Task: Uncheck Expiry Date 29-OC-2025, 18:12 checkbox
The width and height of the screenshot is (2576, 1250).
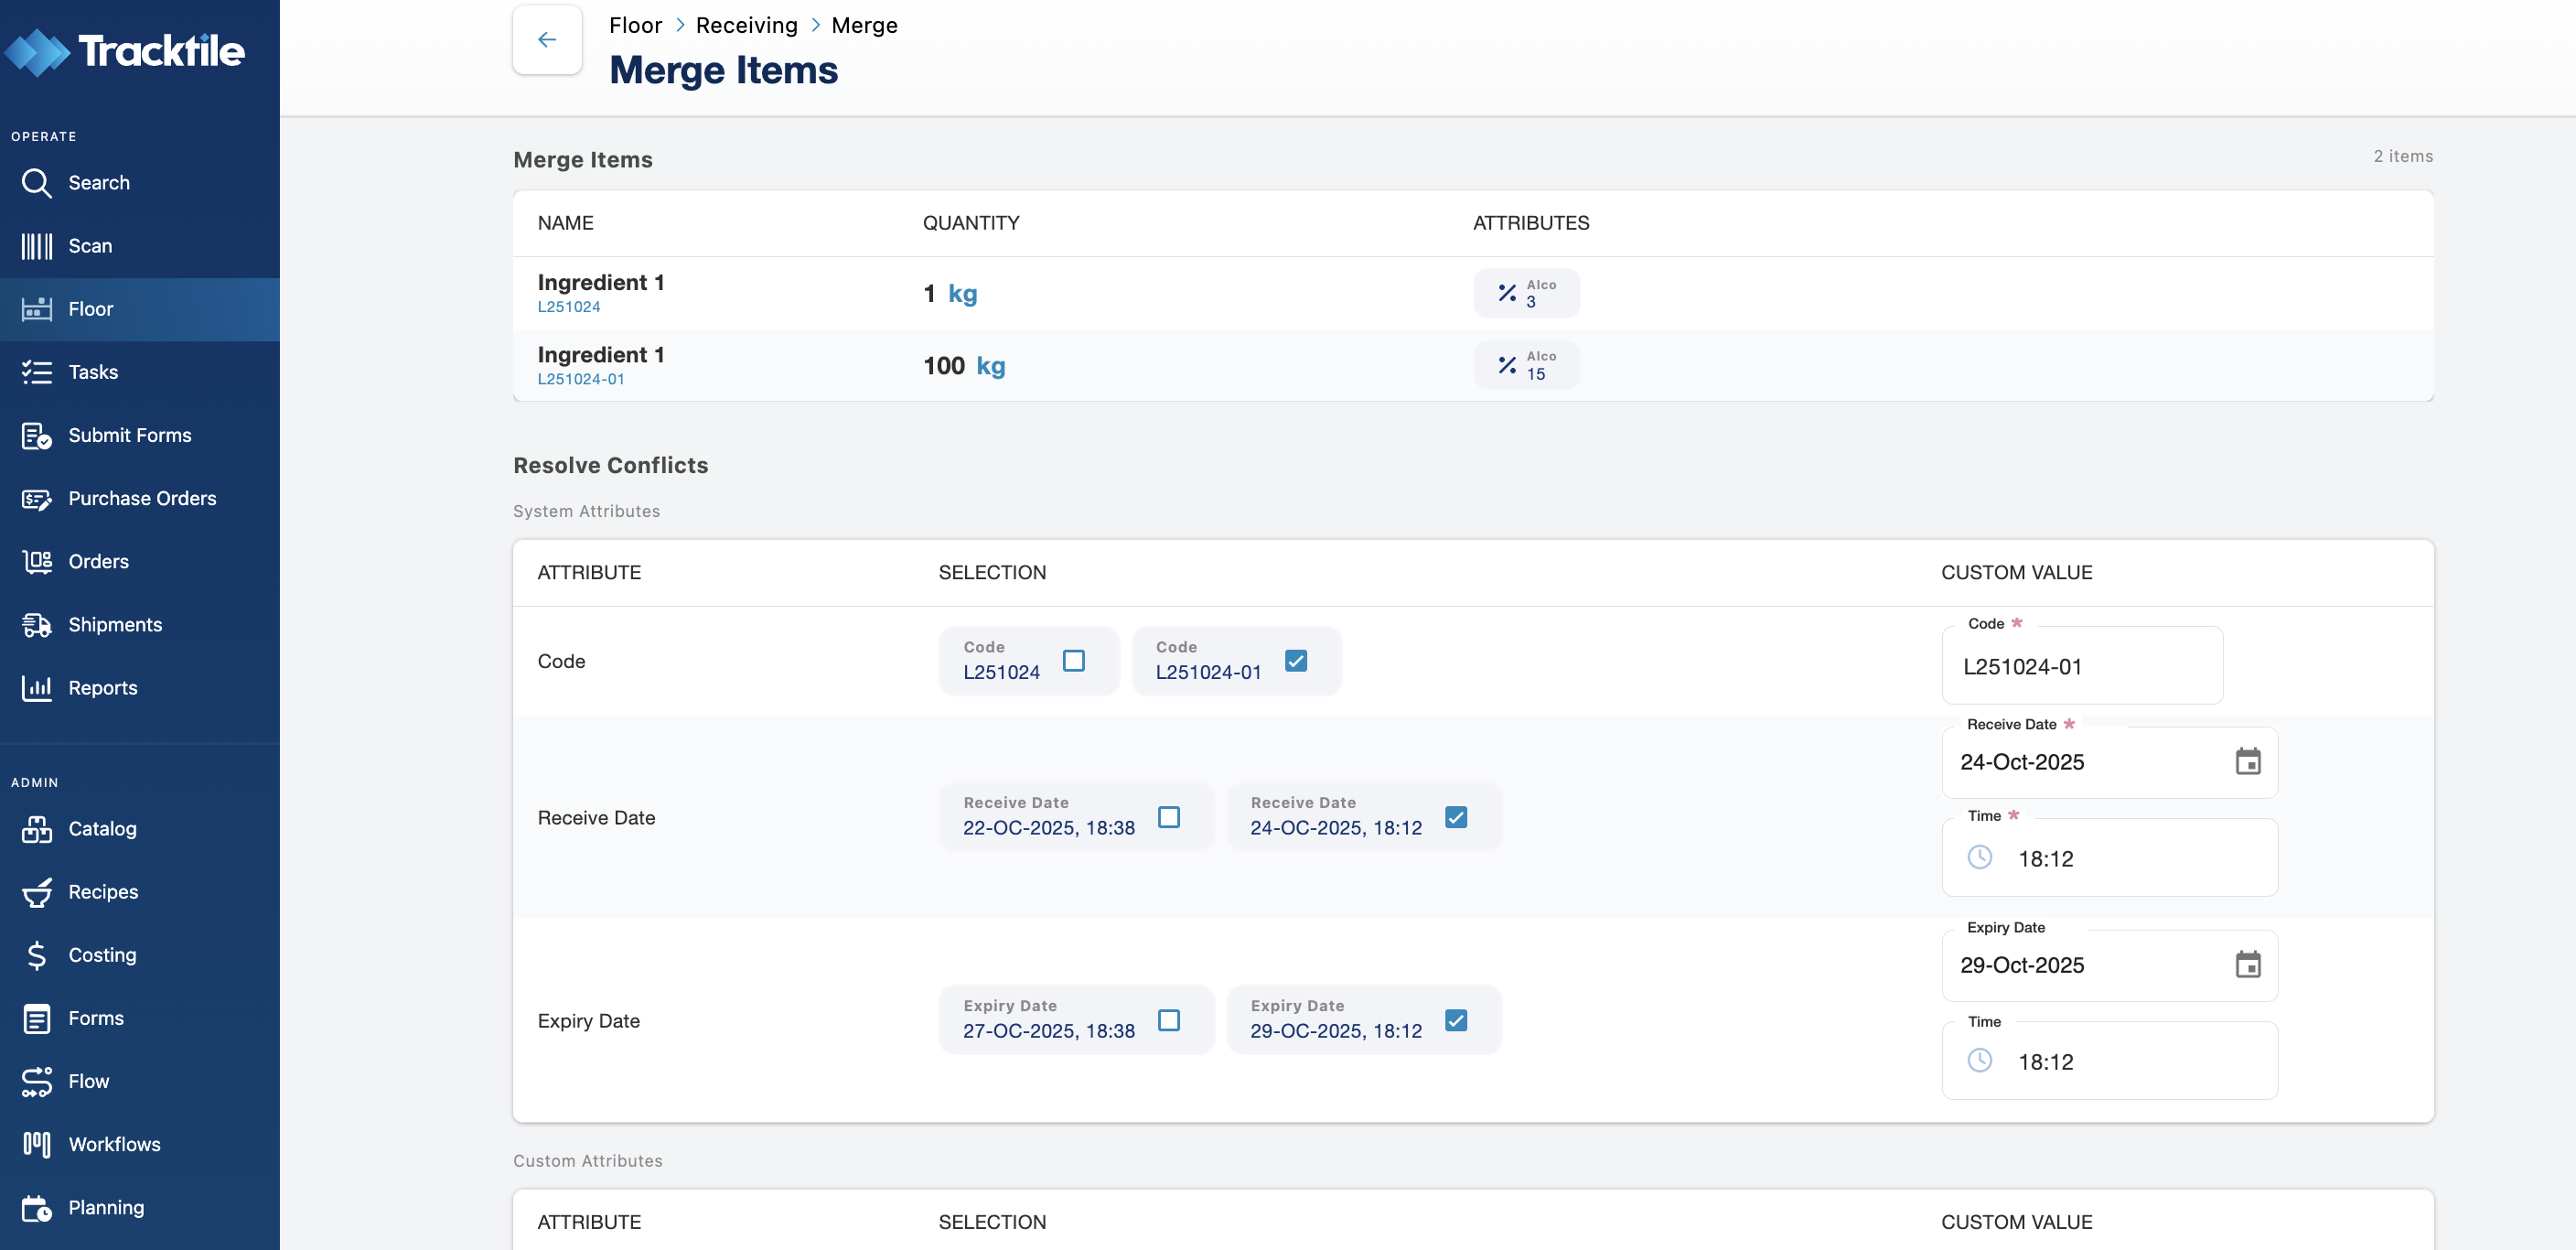Action: click(1455, 1020)
